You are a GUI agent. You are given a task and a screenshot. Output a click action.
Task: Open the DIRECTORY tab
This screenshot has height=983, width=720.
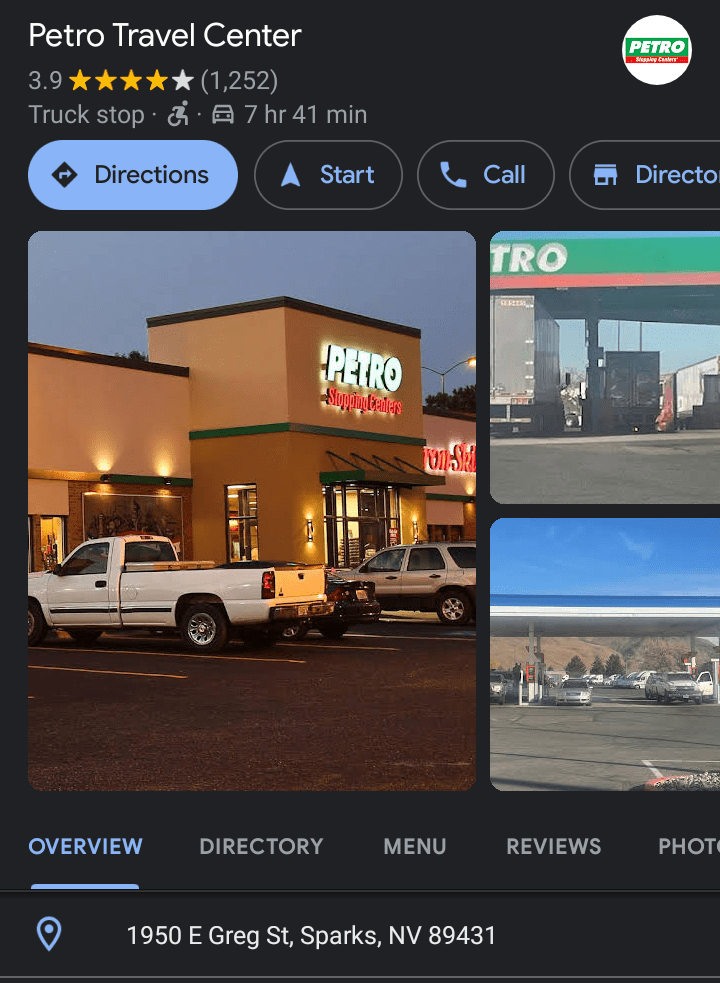pos(261,847)
